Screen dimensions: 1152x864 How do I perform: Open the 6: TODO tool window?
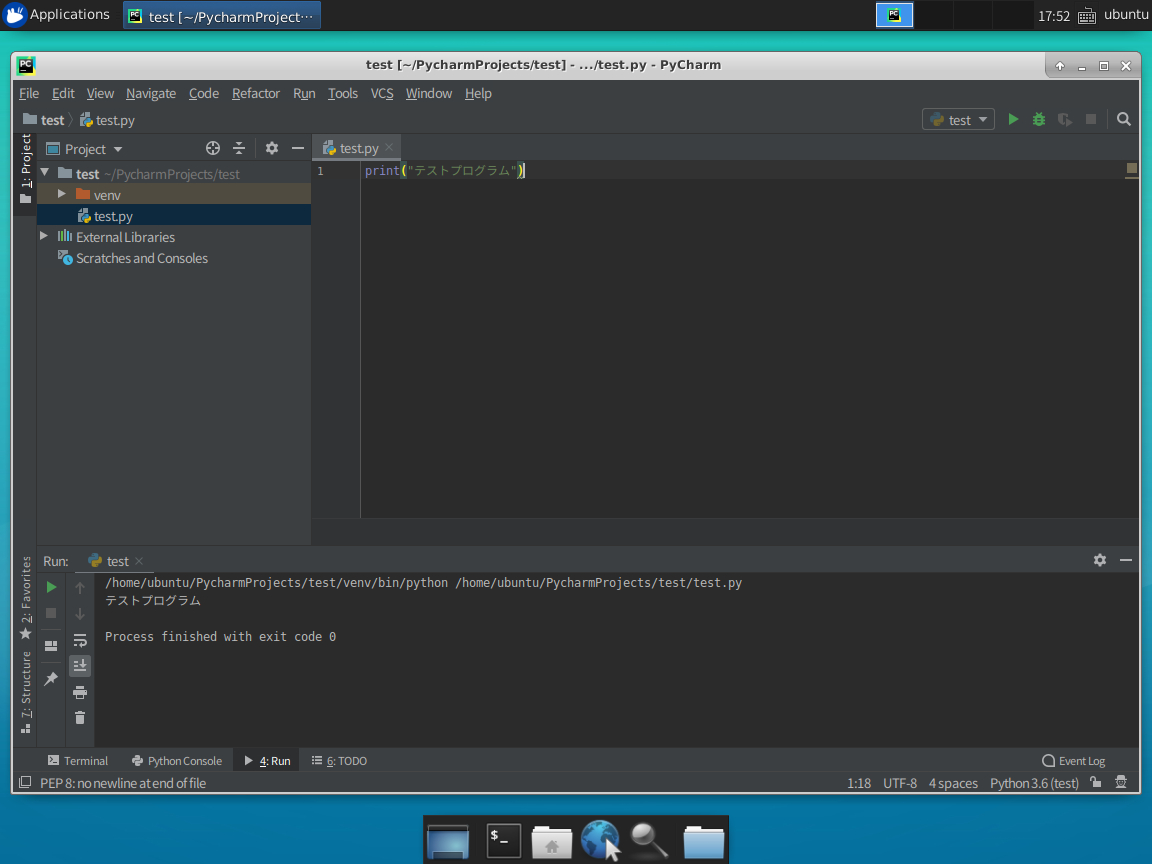339,760
